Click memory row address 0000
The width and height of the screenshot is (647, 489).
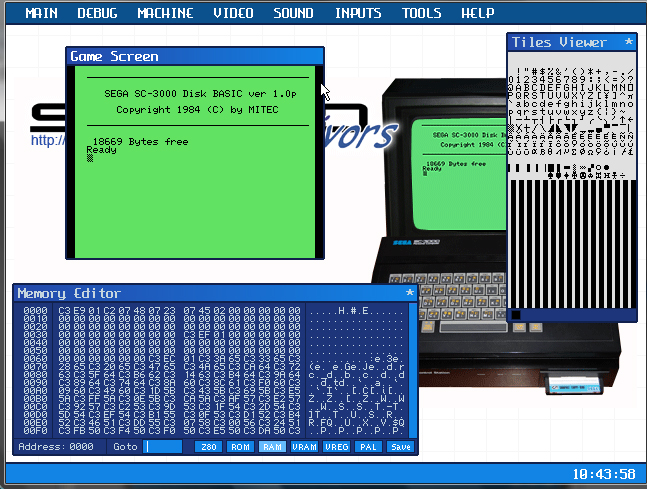pos(35,310)
